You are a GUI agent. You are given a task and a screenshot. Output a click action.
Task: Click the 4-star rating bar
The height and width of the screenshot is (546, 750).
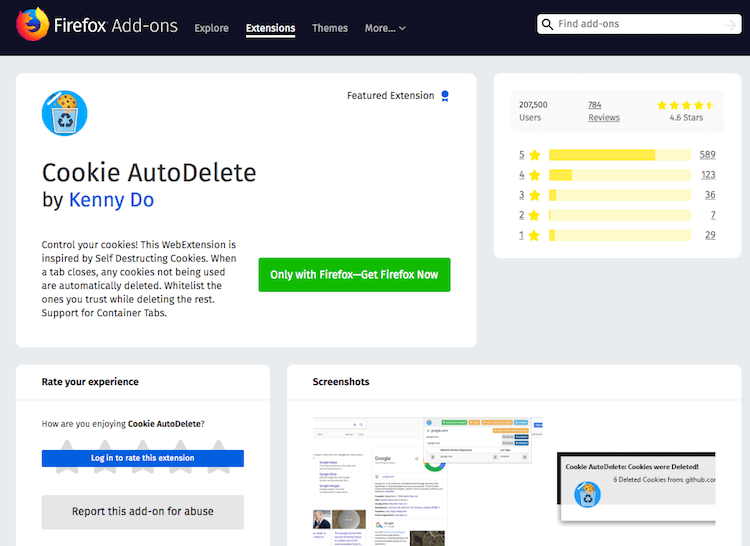pyautogui.click(x=620, y=175)
